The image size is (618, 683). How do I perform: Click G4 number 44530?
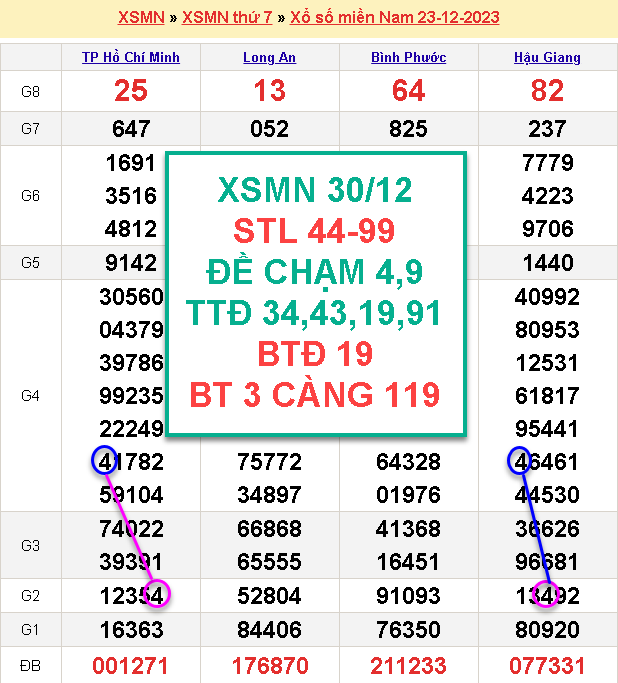click(547, 495)
